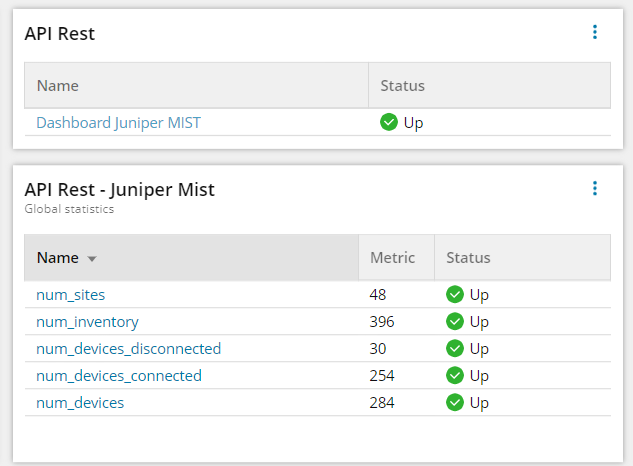Click the green check icon in num_devices row
Screen dimensions: 633x466
(455, 403)
